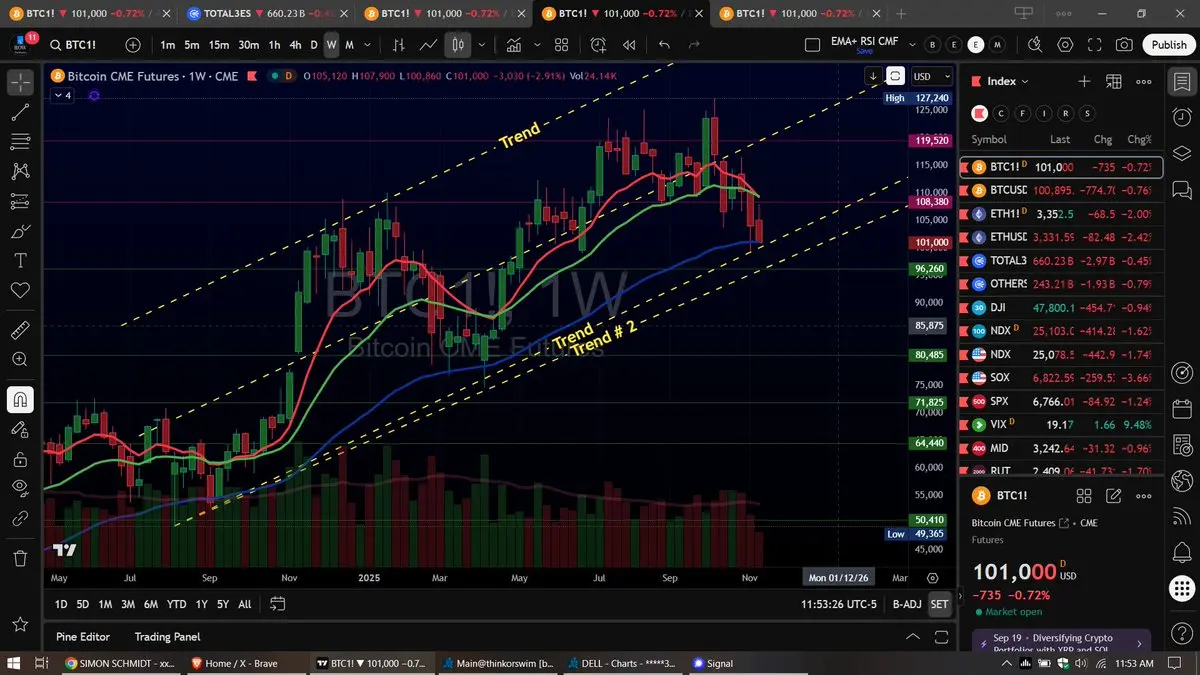Open the forecasting and measurement tools

pyautogui.click(x=20, y=201)
